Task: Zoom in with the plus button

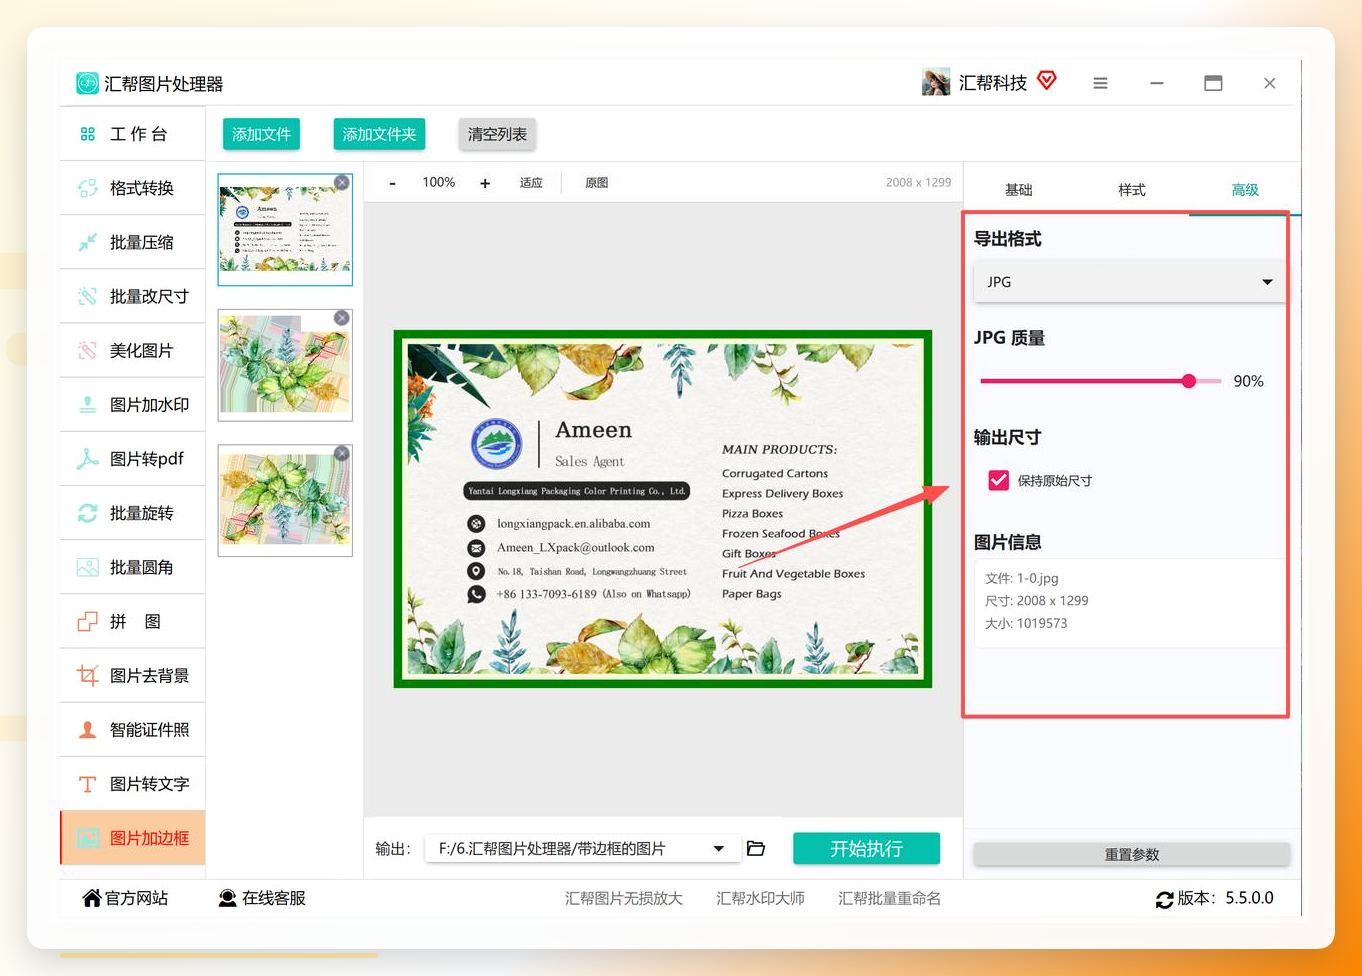Action: (x=485, y=183)
